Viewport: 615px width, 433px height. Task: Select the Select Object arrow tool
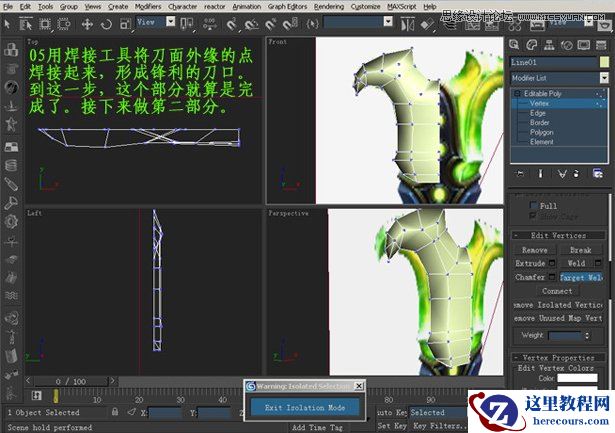click(x=7, y=24)
